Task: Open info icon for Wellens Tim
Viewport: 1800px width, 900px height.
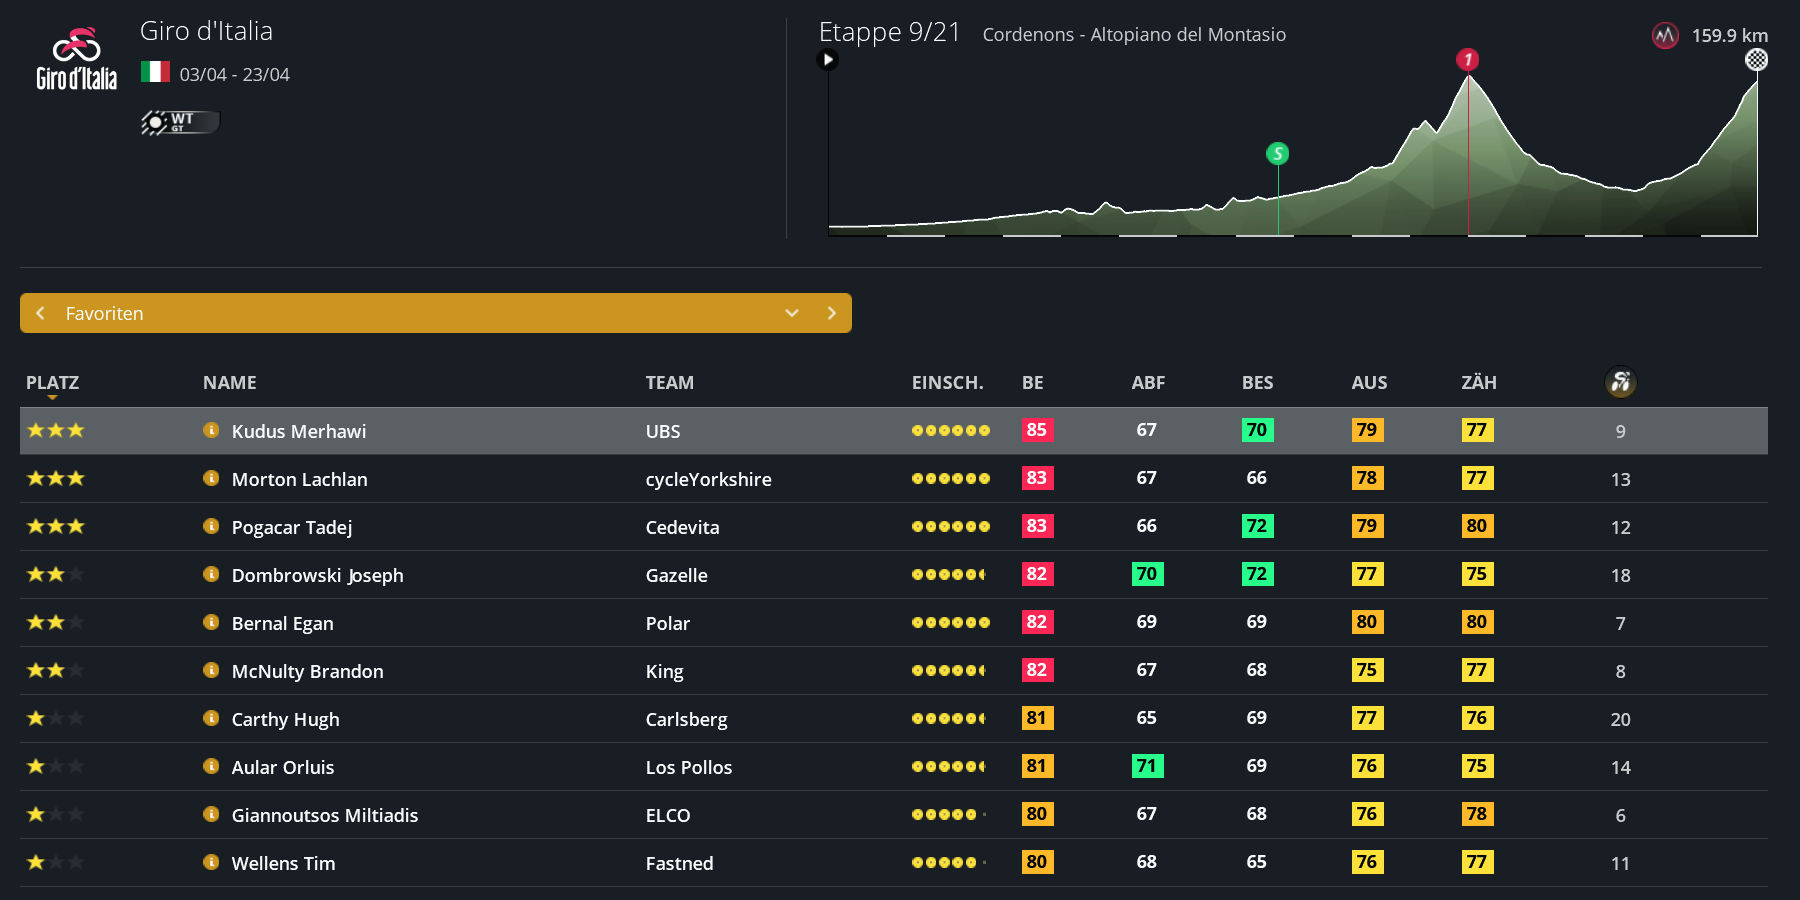Action: (x=211, y=862)
